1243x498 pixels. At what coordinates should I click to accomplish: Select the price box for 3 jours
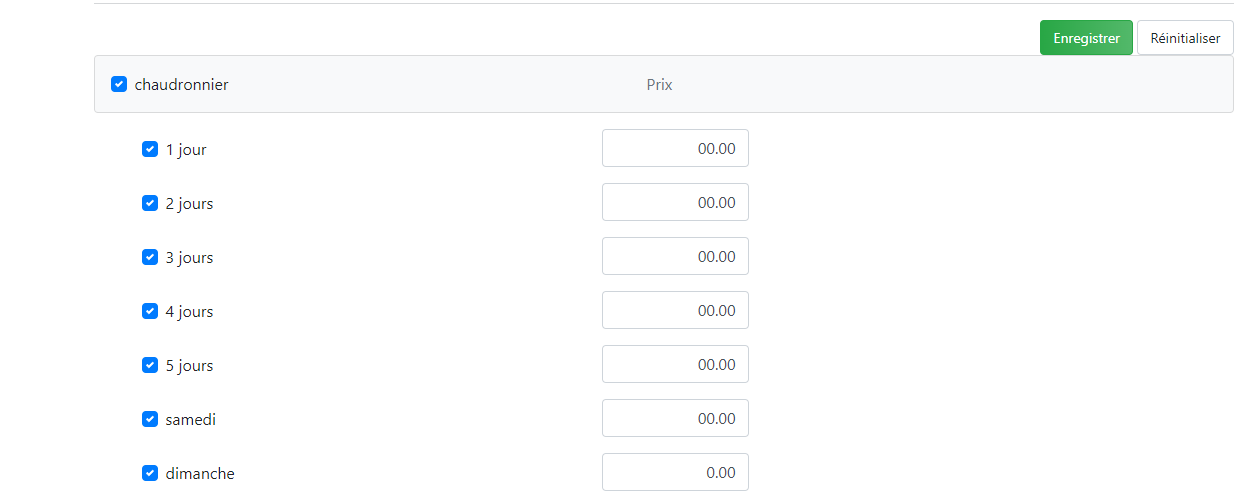(675, 256)
